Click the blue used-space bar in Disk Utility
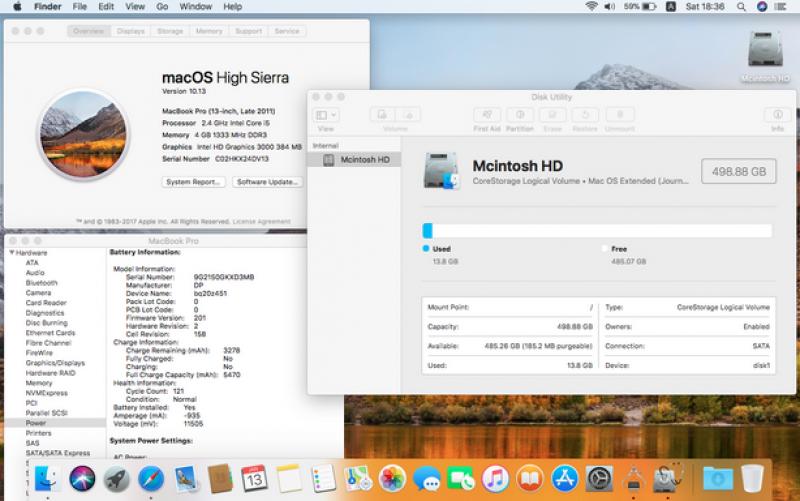 428,231
